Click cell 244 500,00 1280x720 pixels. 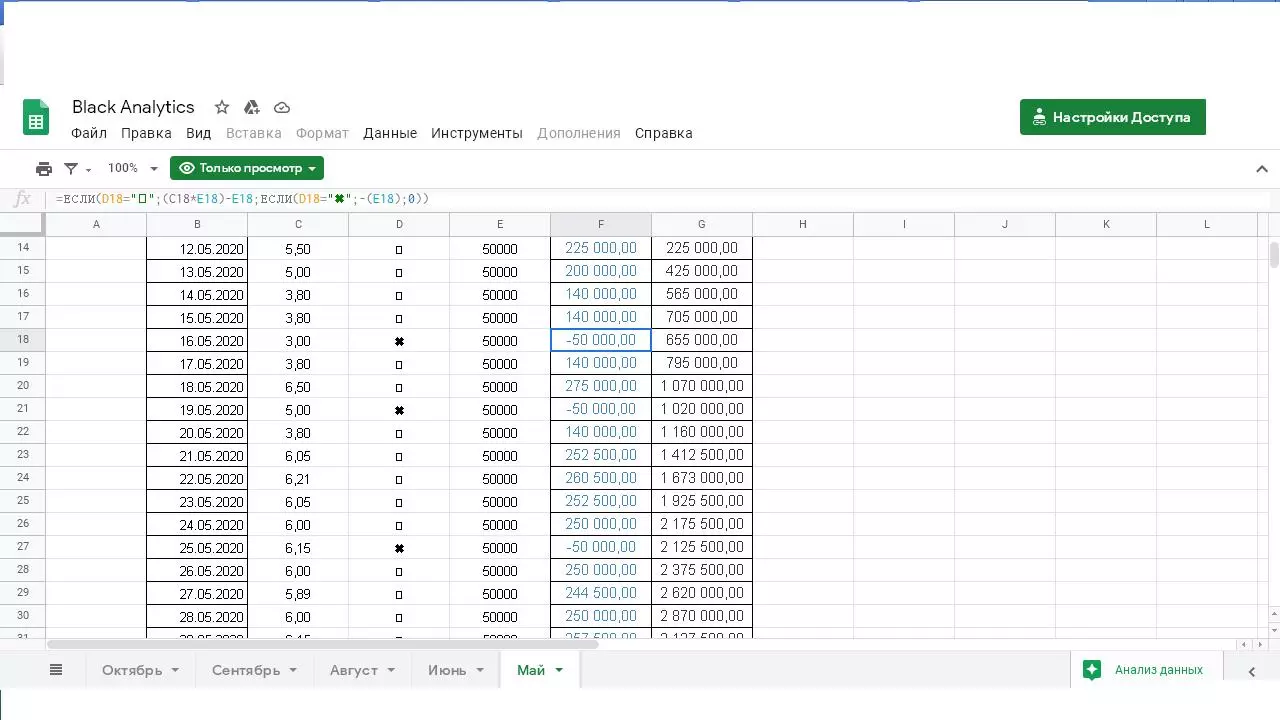pyautogui.click(x=601, y=593)
